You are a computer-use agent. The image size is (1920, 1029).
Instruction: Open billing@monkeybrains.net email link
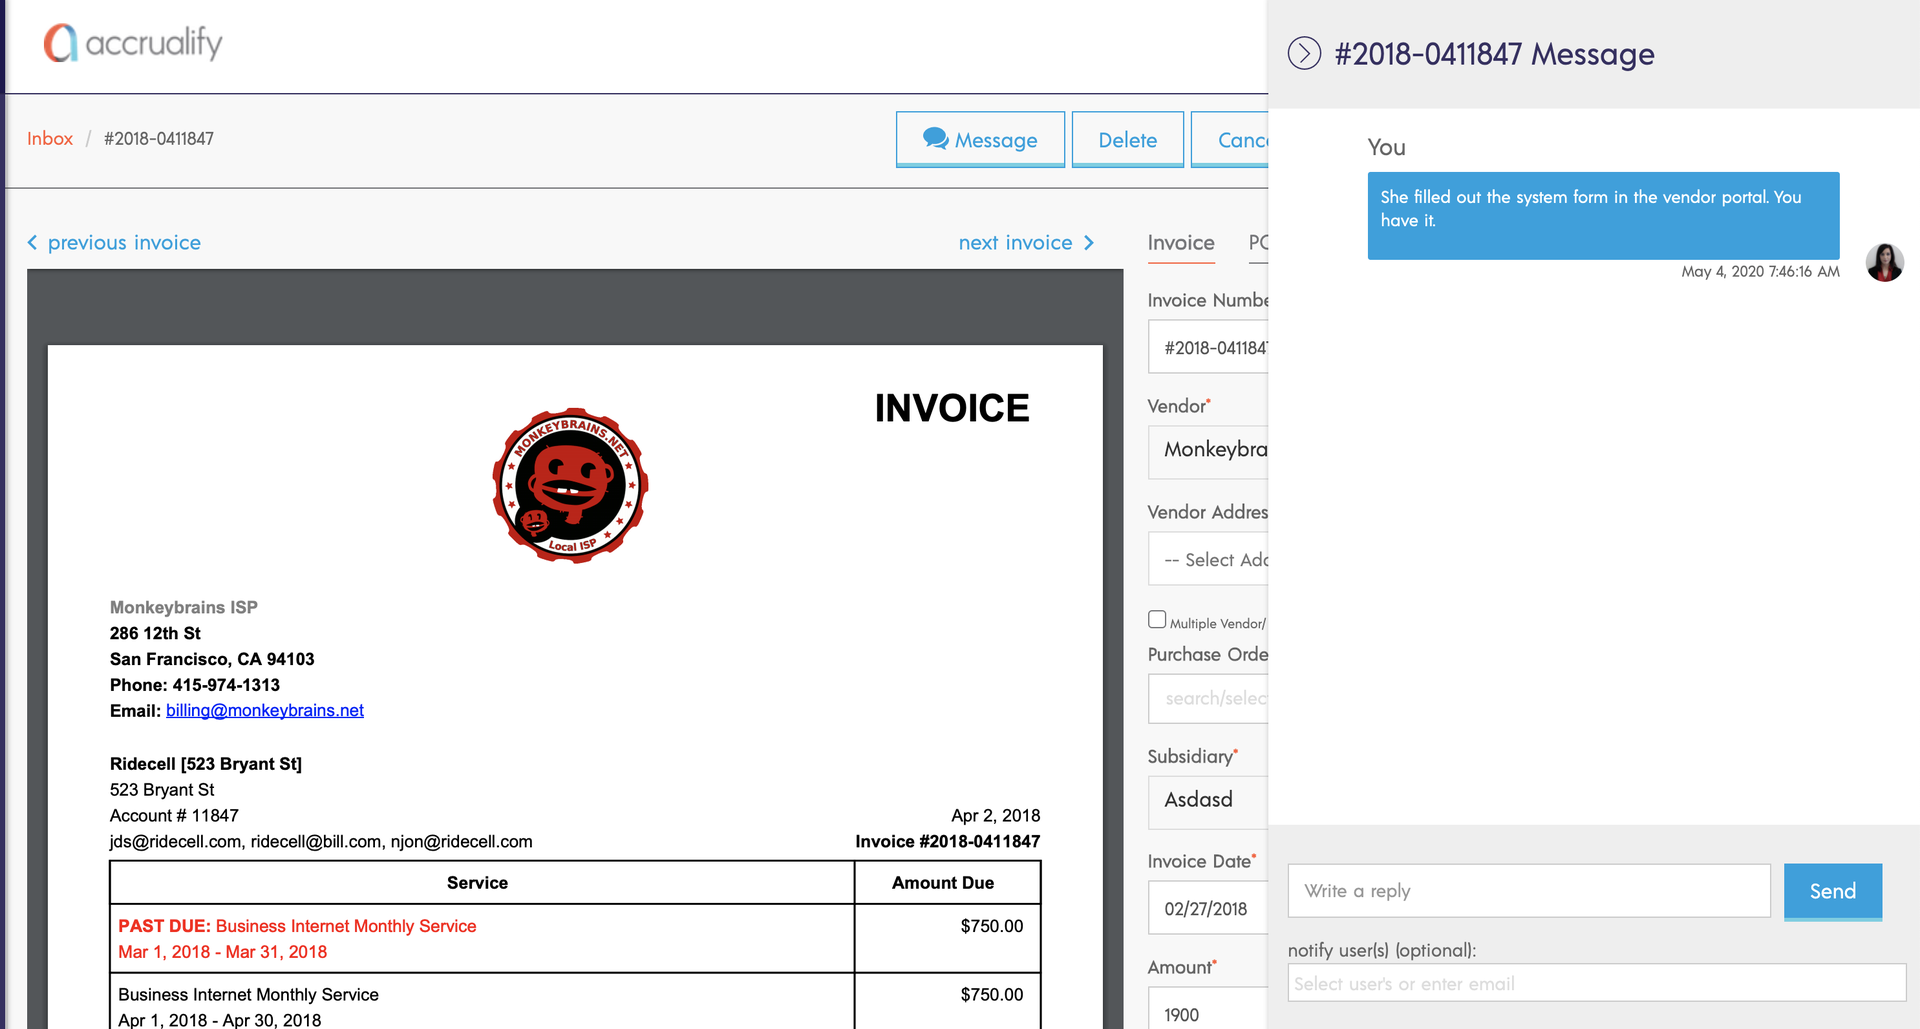265,710
